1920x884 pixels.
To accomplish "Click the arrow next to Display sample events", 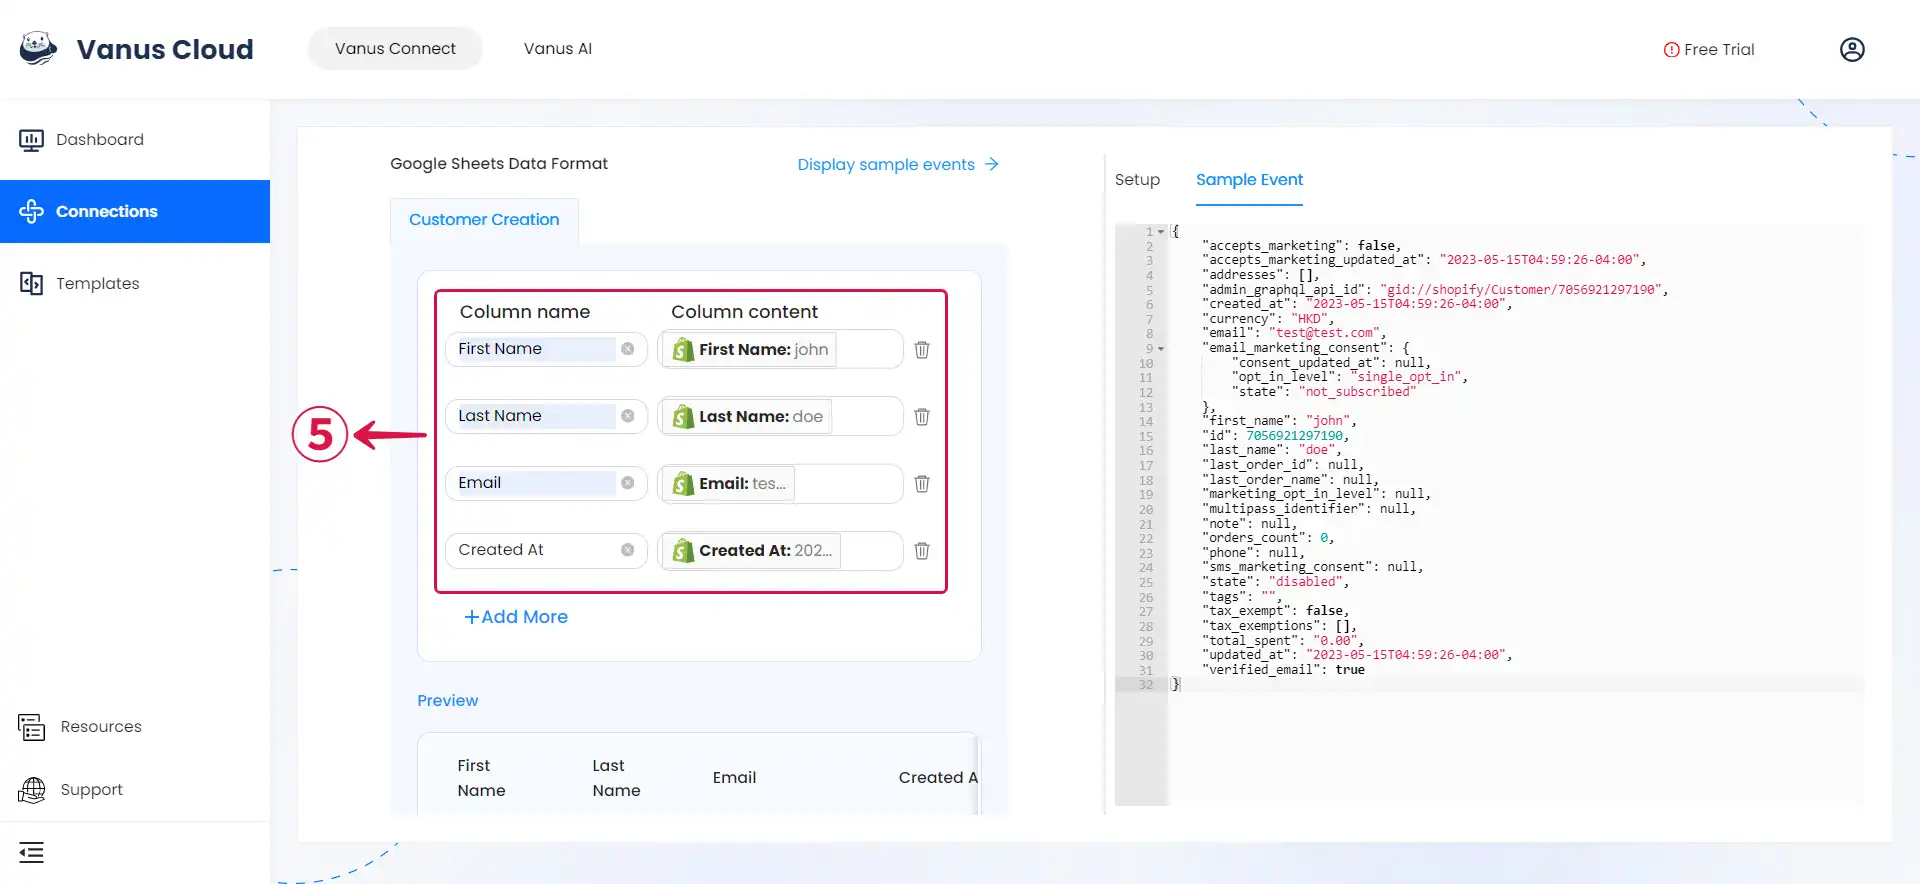I will (991, 164).
